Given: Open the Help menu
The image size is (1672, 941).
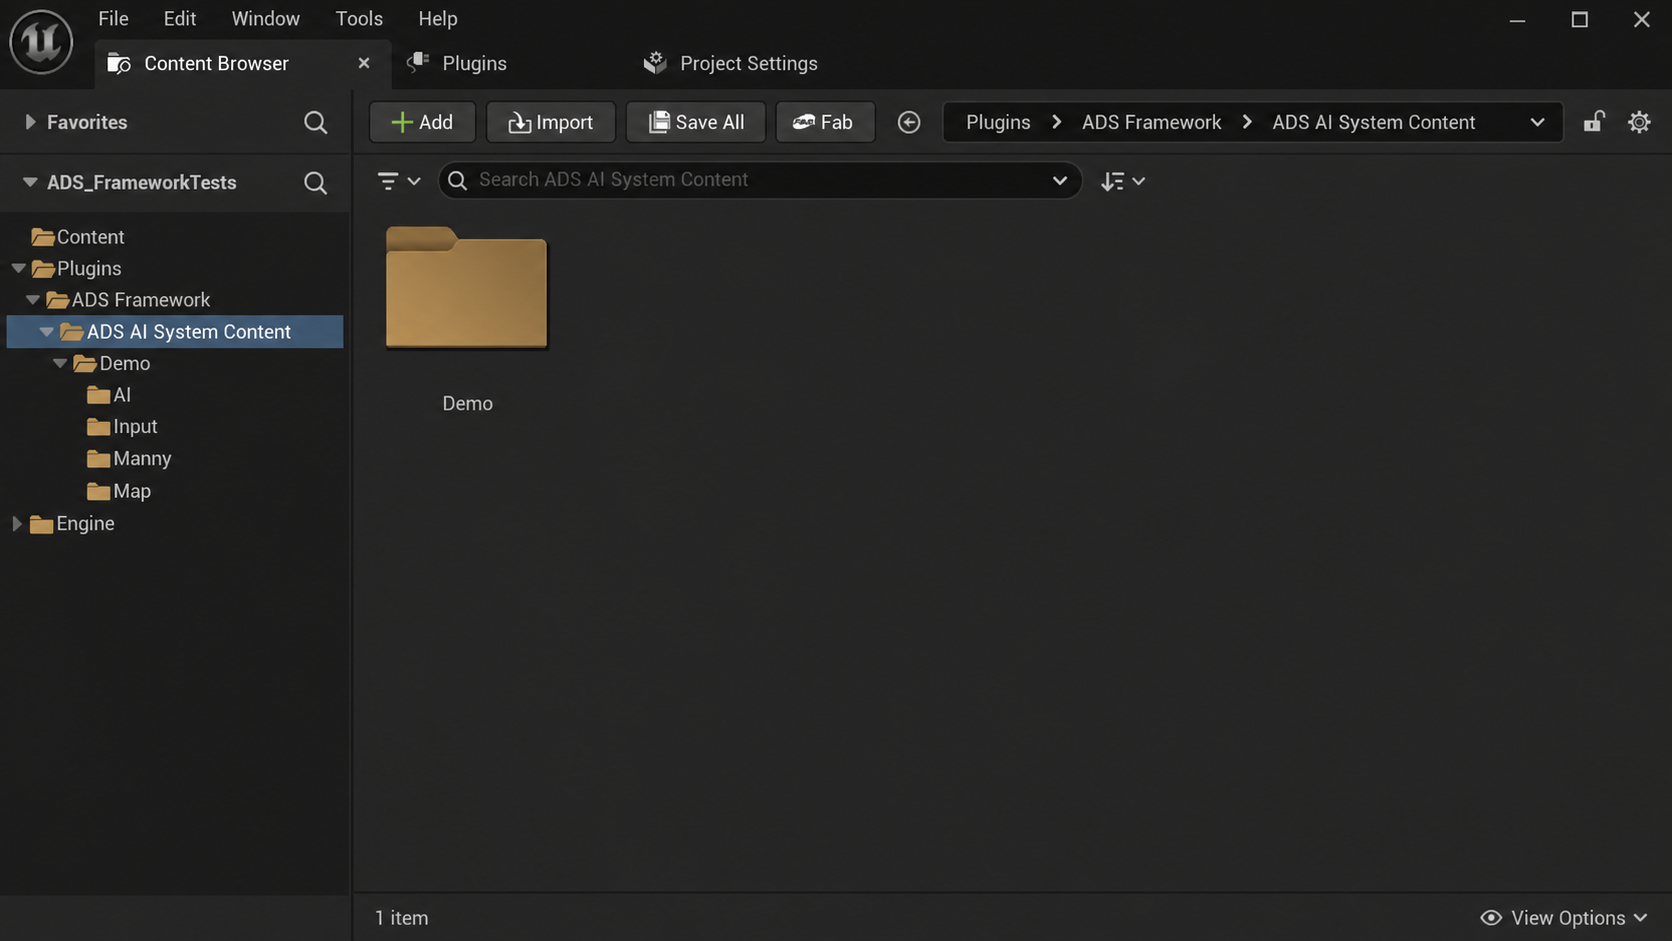Looking at the screenshot, I should point(438,19).
